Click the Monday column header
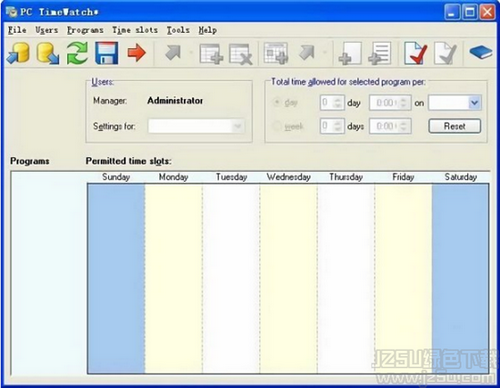 pos(173,177)
